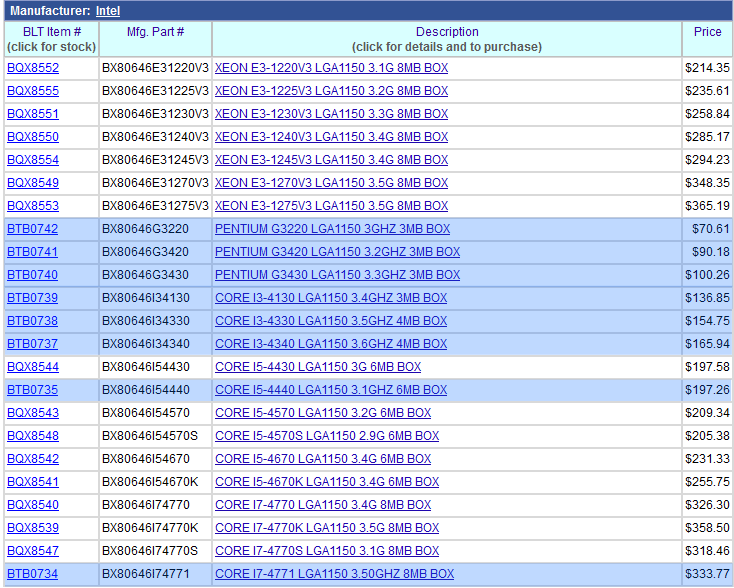The image size is (734, 588).
Task: Check stock for item BTB0734
Action: tap(32, 573)
